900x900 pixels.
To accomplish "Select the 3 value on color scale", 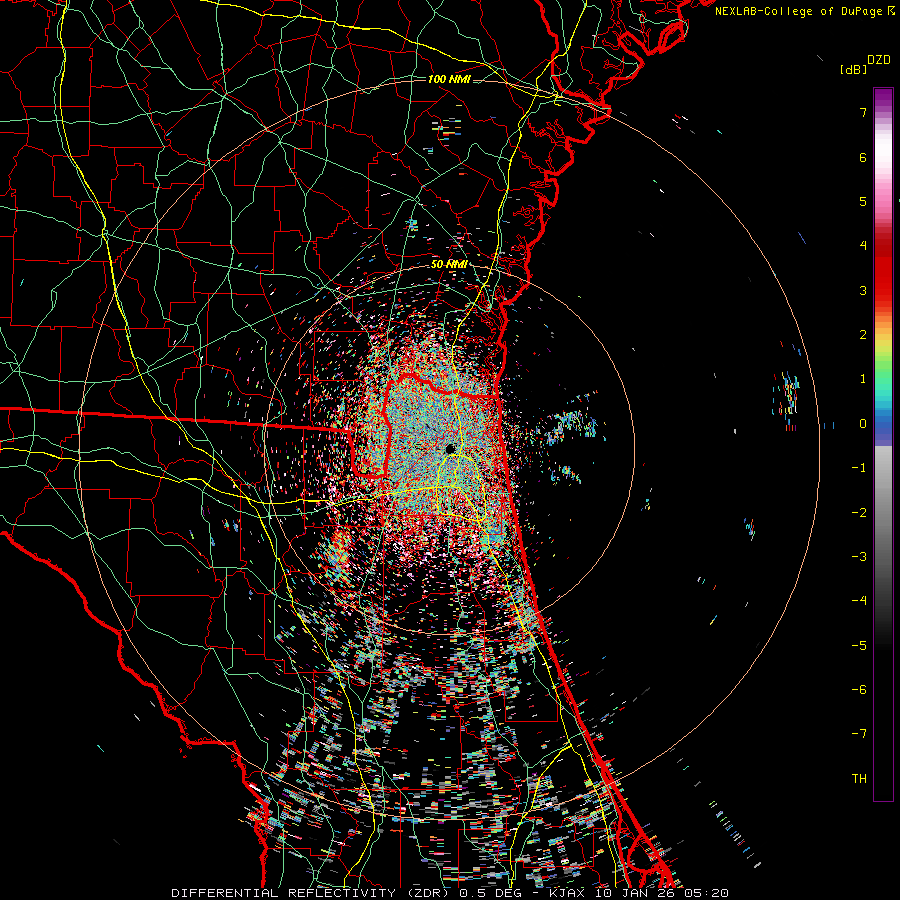I will coord(863,290).
